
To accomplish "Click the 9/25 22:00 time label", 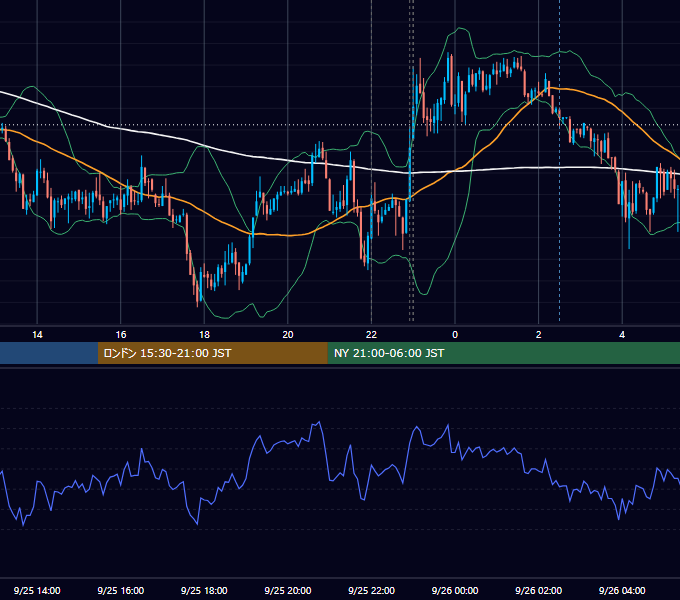I will pos(371,590).
